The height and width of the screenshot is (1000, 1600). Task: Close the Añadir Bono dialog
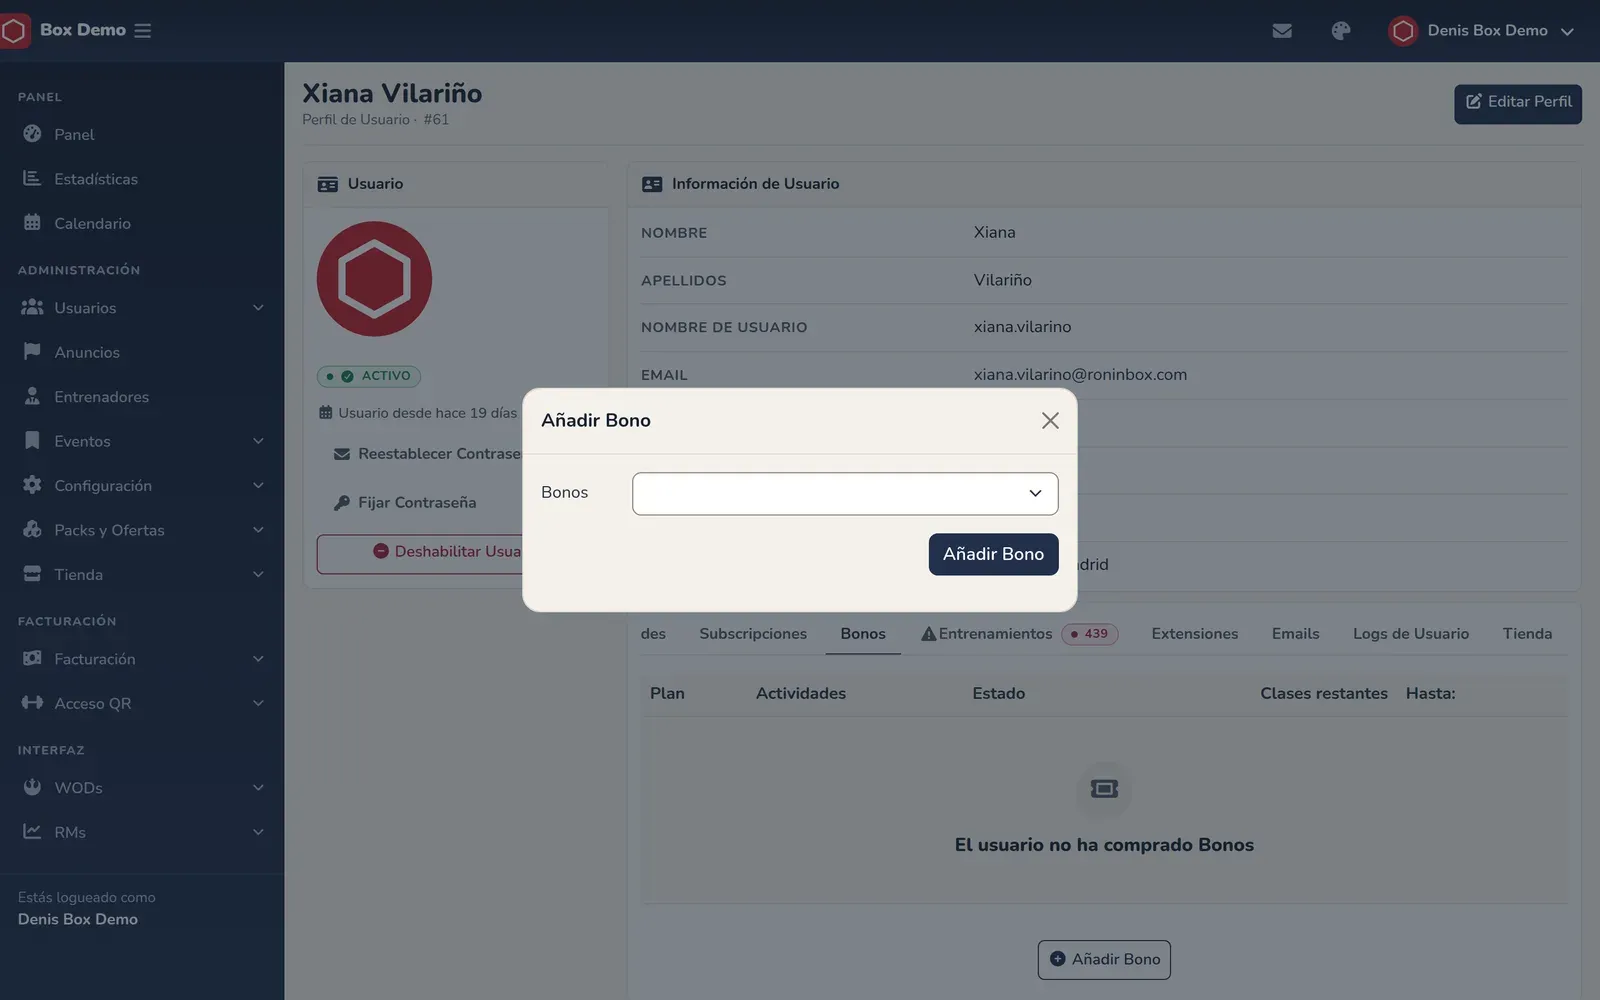point(1050,421)
